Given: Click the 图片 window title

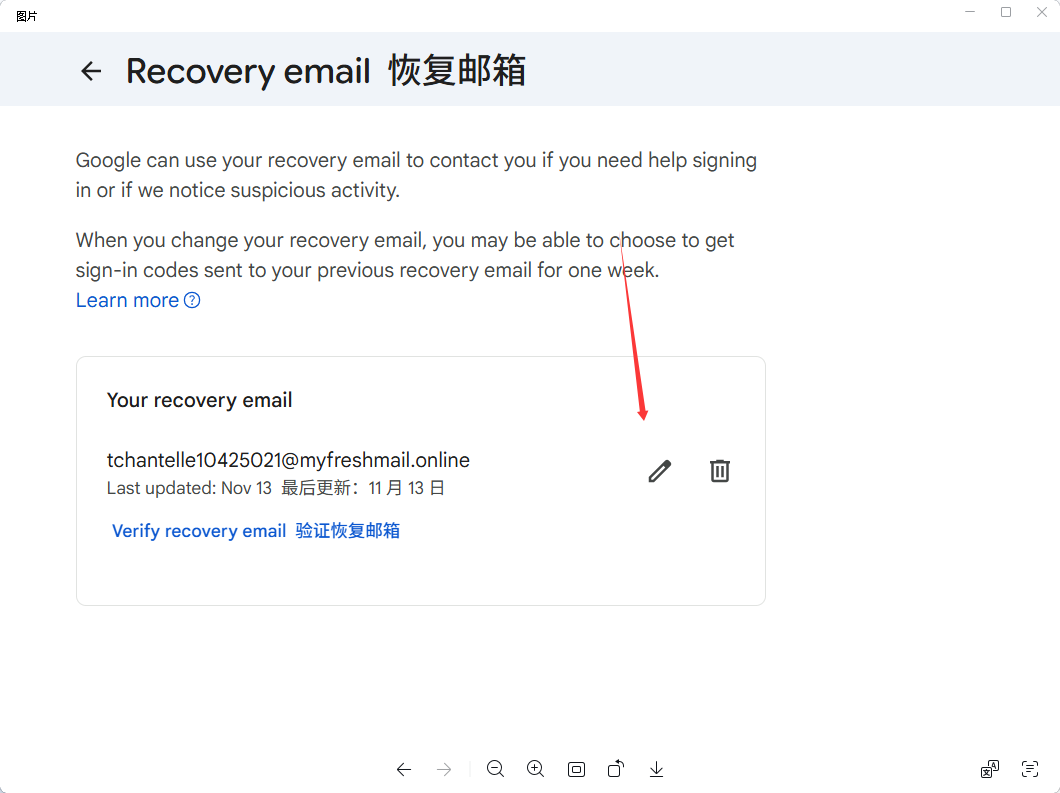Looking at the screenshot, I should [26, 16].
